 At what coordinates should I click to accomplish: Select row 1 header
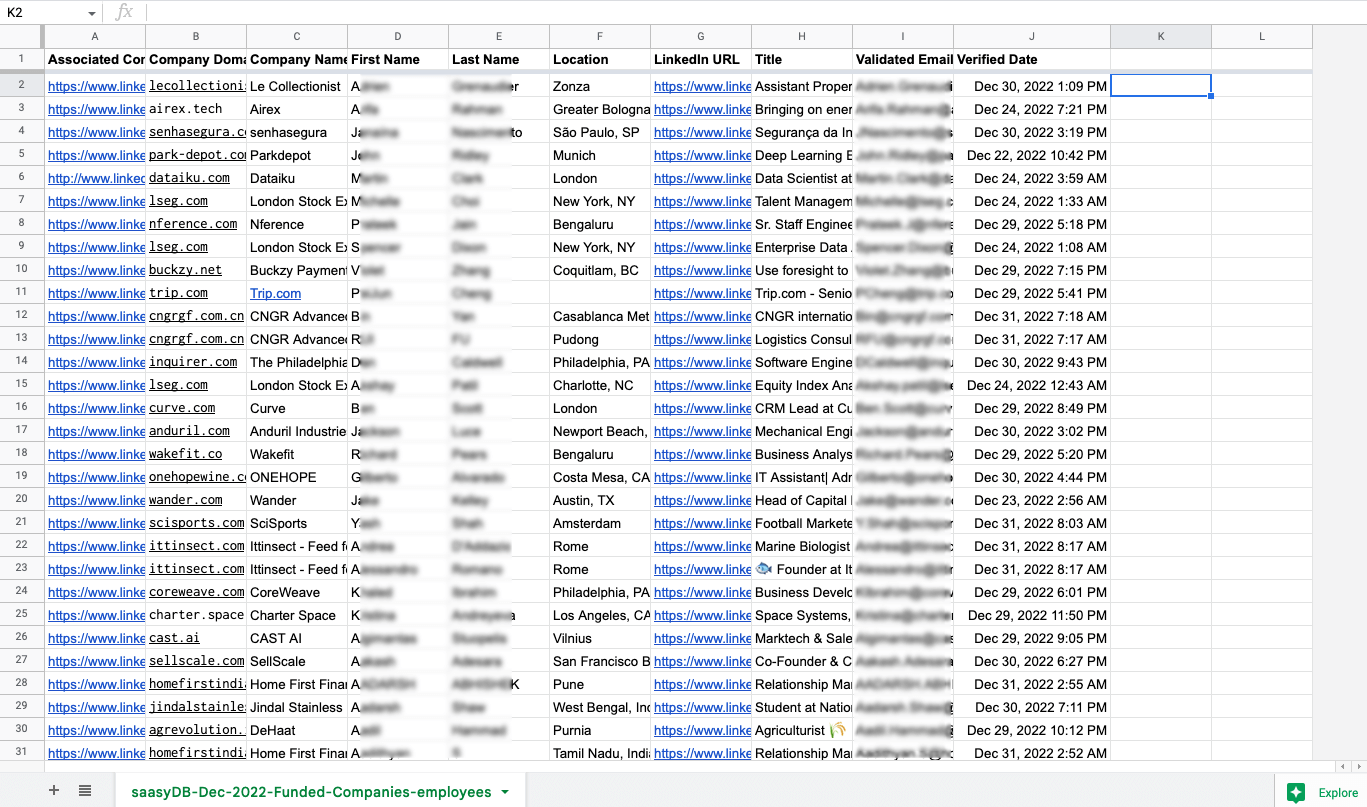click(x=21, y=59)
